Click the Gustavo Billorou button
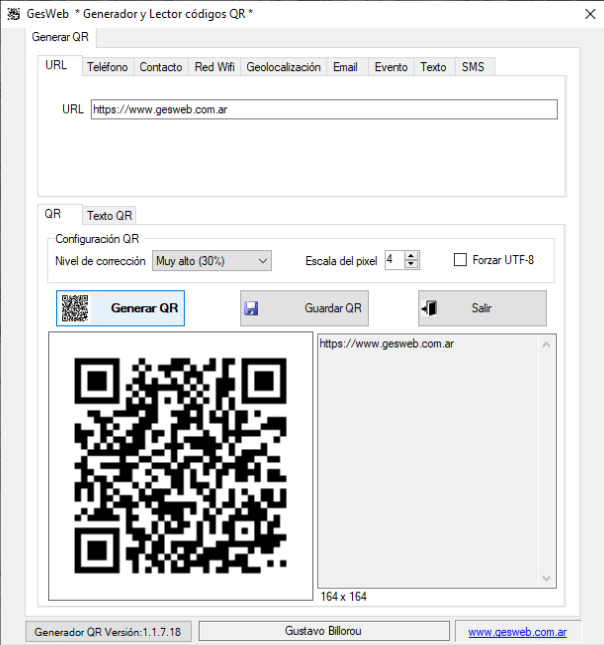The width and height of the screenshot is (604, 645). (x=324, y=631)
